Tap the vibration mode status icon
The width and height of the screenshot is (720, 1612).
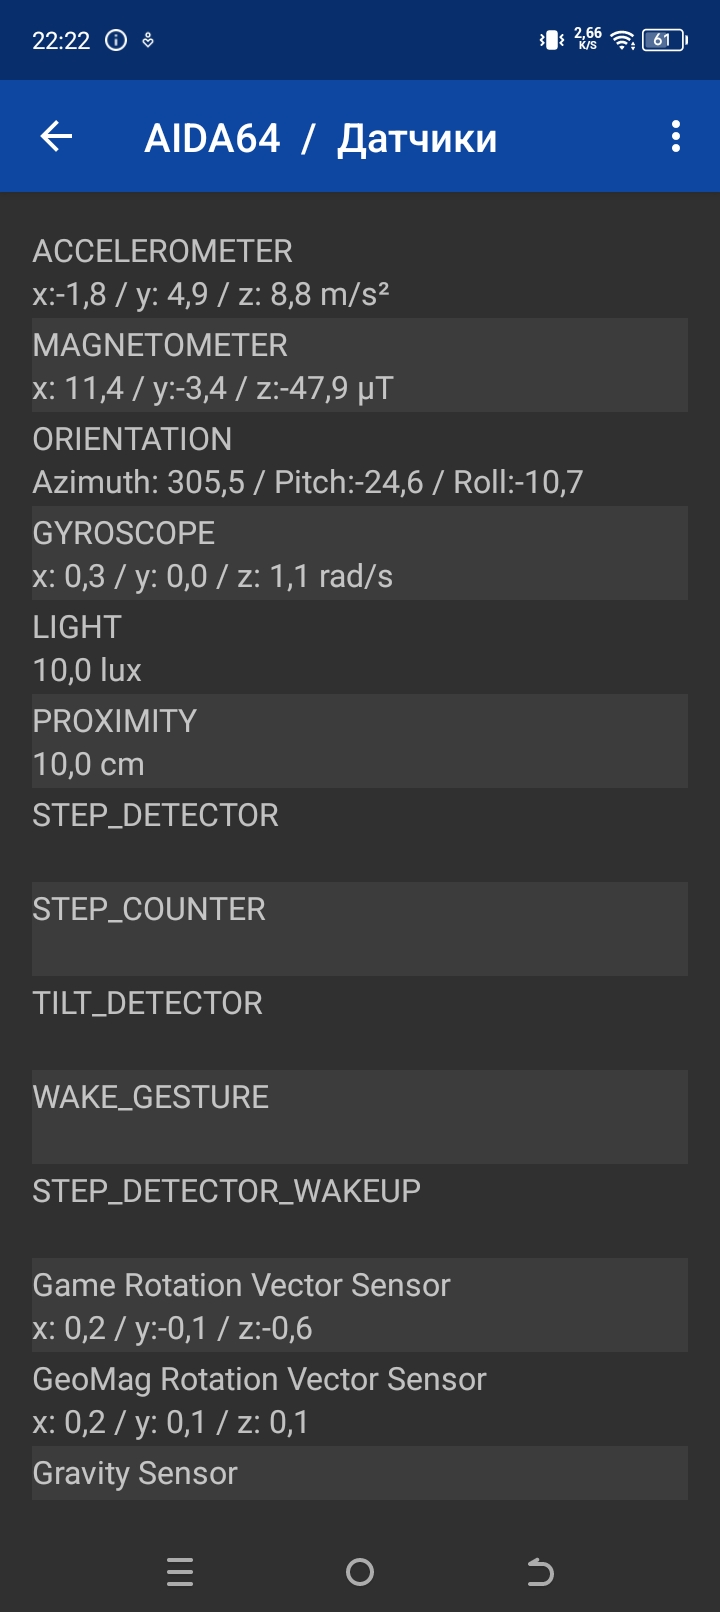551,40
